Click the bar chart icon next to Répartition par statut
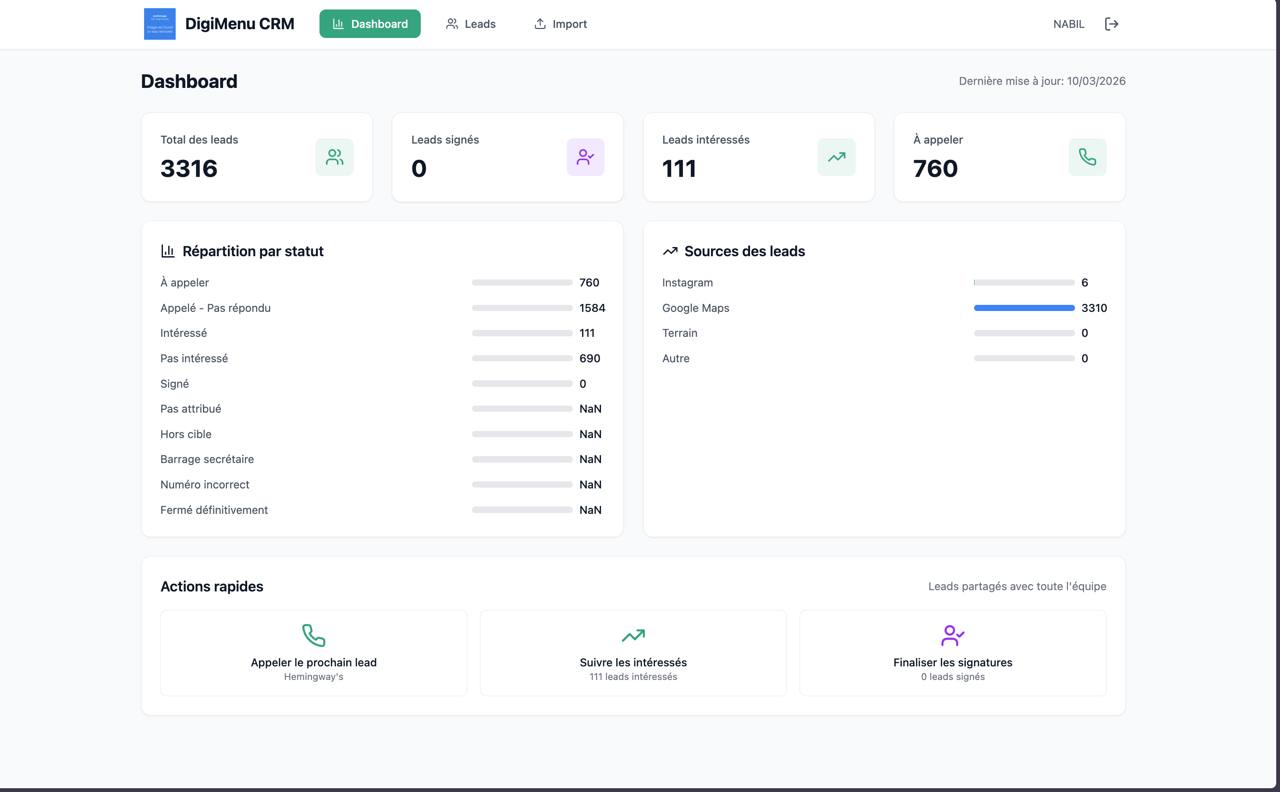This screenshot has width=1280, height=792. click(167, 251)
